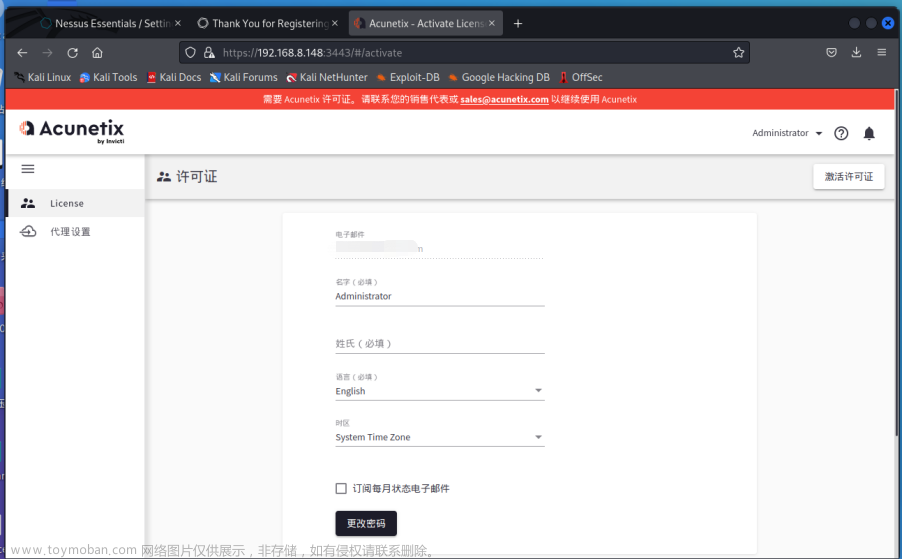902x559 pixels.
Task: Open the downloads arrow icon
Action: click(856, 52)
